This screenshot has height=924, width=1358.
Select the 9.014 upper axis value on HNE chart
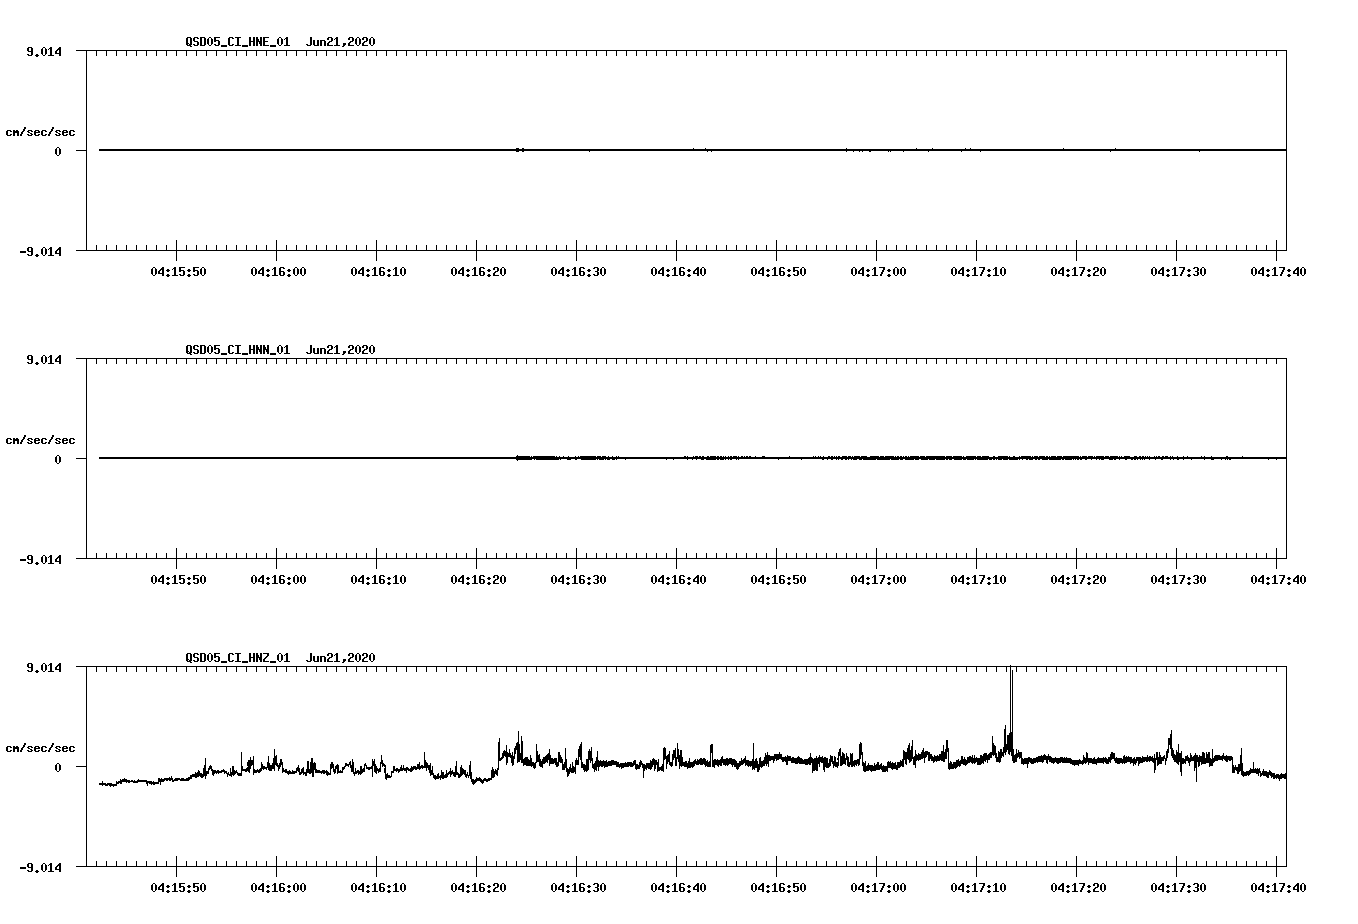coord(44,51)
